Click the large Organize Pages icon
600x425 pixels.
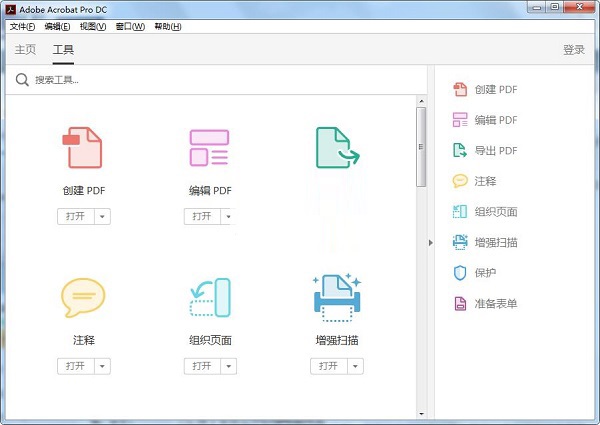tap(210, 298)
